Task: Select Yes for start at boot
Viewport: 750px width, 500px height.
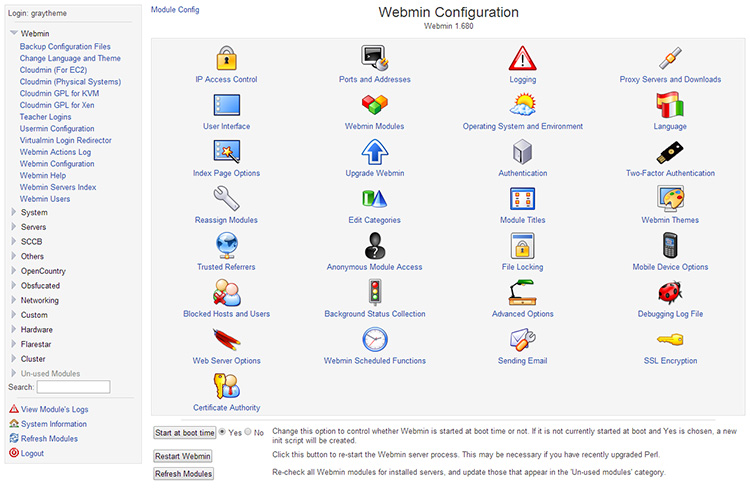Action: point(222,432)
